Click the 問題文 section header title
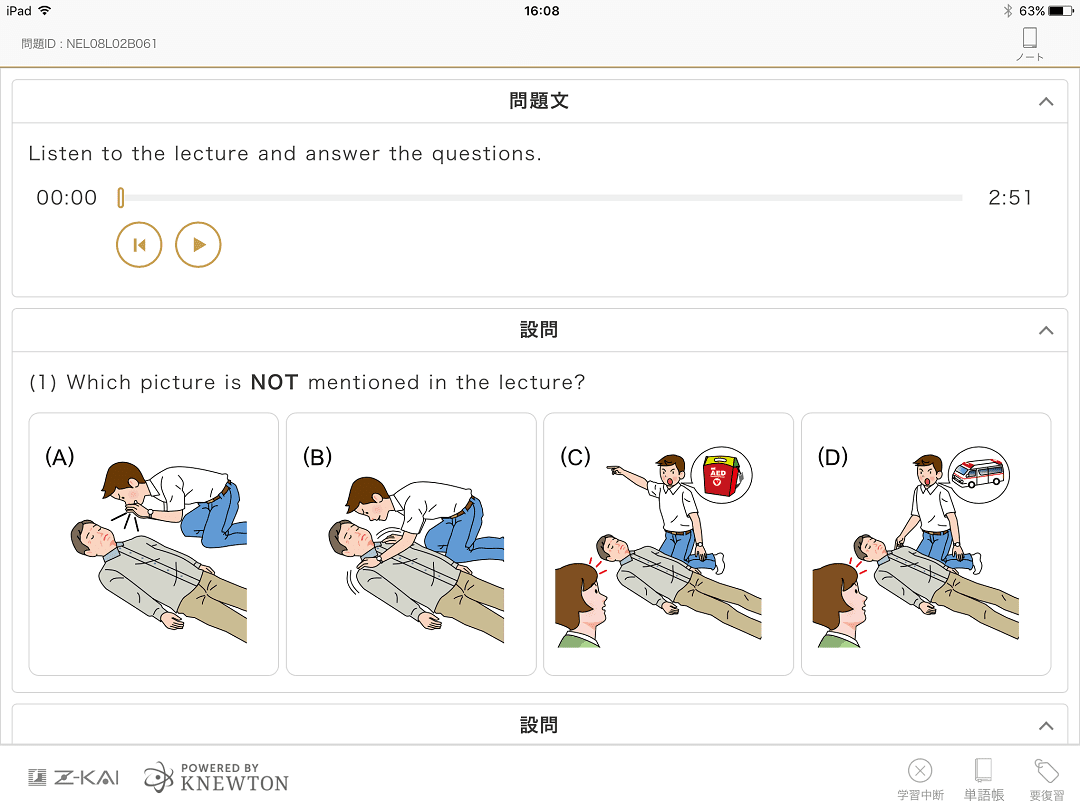Screen dimensions: 1080x810 click(x=539, y=101)
